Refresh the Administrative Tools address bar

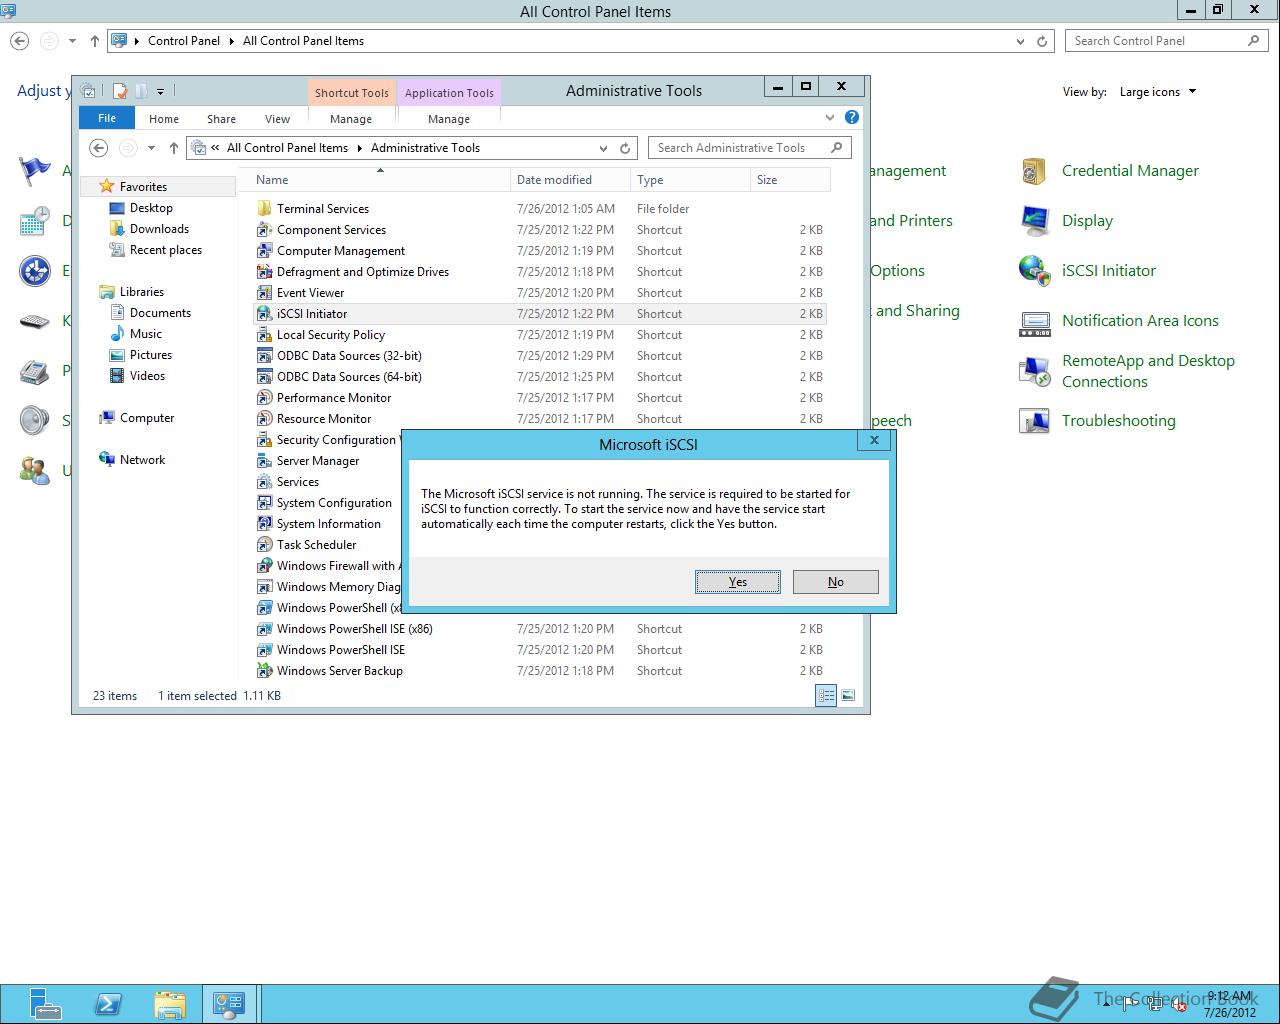coord(625,148)
